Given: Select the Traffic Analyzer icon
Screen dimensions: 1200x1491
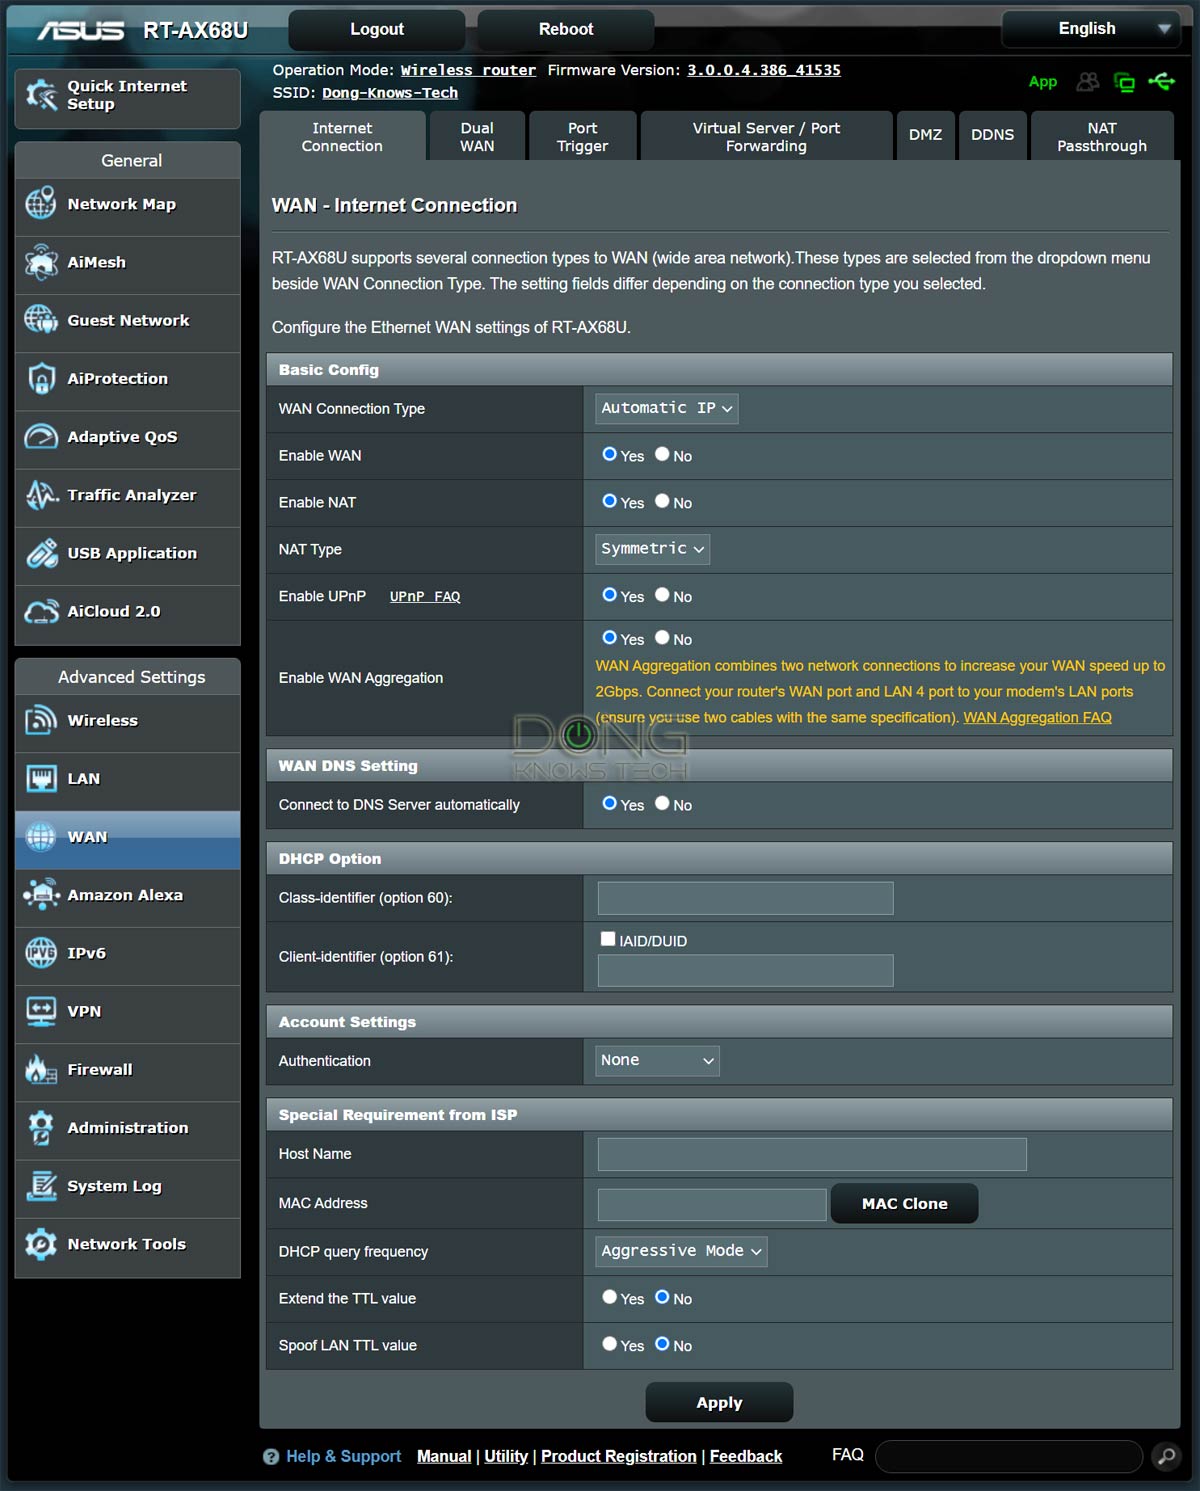Looking at the screenshot, I should tap(41, 495).
